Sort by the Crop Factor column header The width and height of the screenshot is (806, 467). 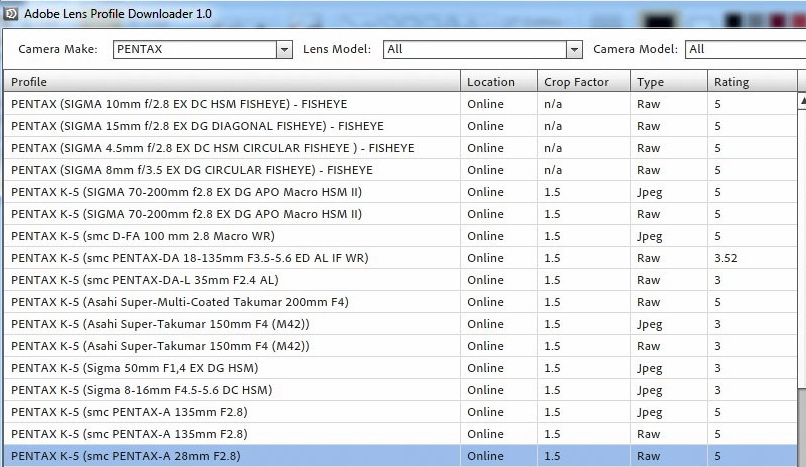[584, 82]
